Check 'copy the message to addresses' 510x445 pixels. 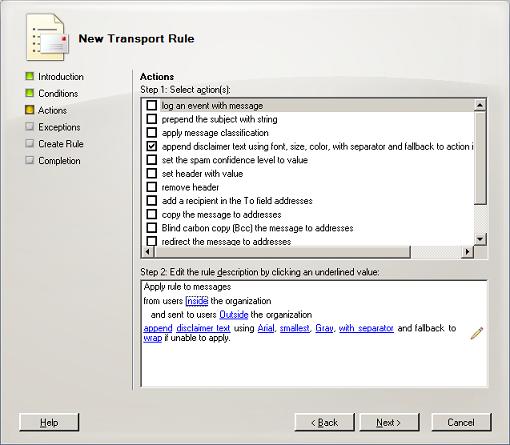[x=152, y=214]
